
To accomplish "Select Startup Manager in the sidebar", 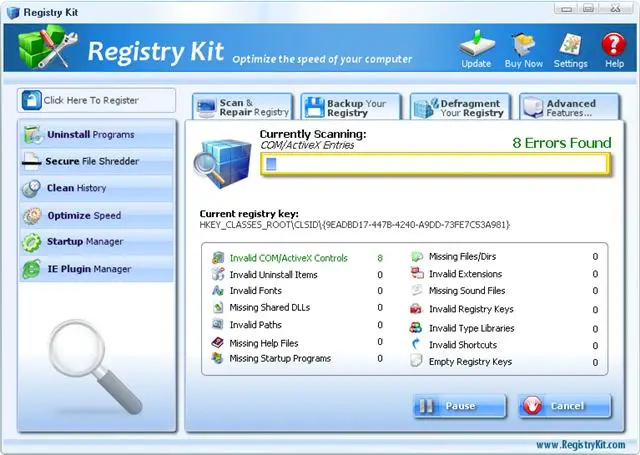I will point(97,242).
